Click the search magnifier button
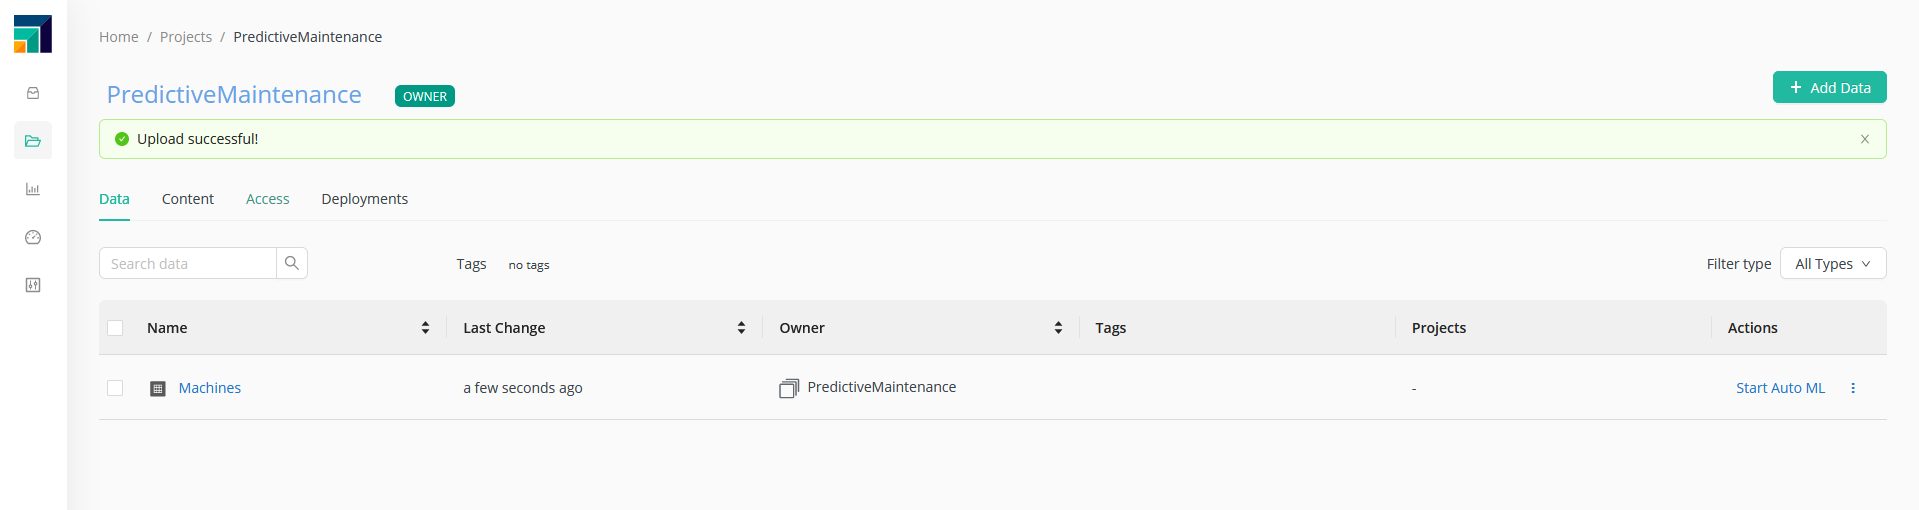 pyautogui.click(x=292, y=263)
